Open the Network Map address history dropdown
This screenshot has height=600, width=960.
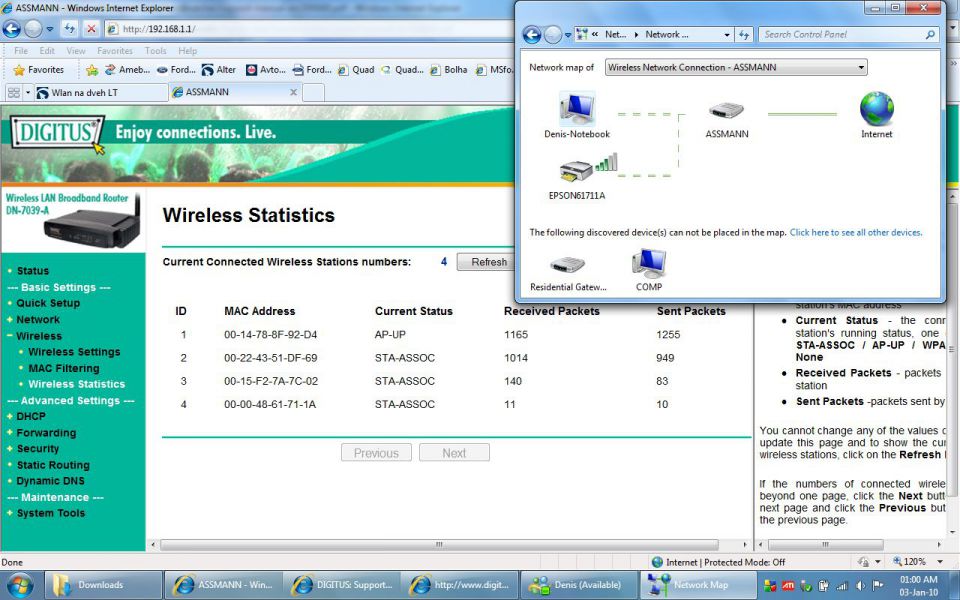(727, 35)
